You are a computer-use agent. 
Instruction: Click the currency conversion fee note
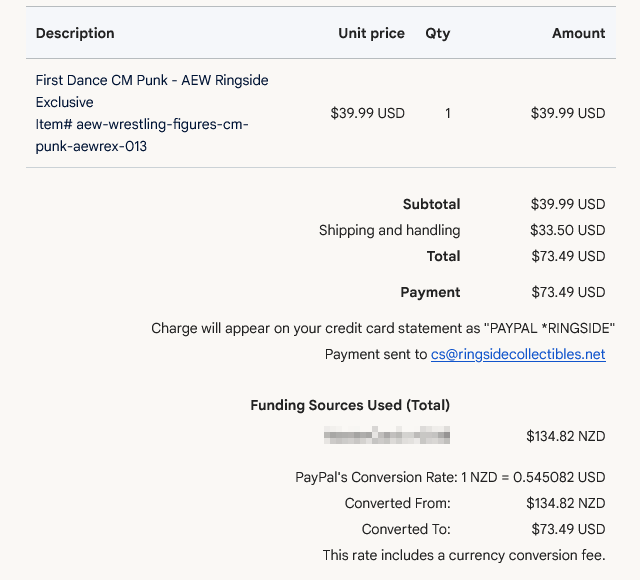click(463, 555)
